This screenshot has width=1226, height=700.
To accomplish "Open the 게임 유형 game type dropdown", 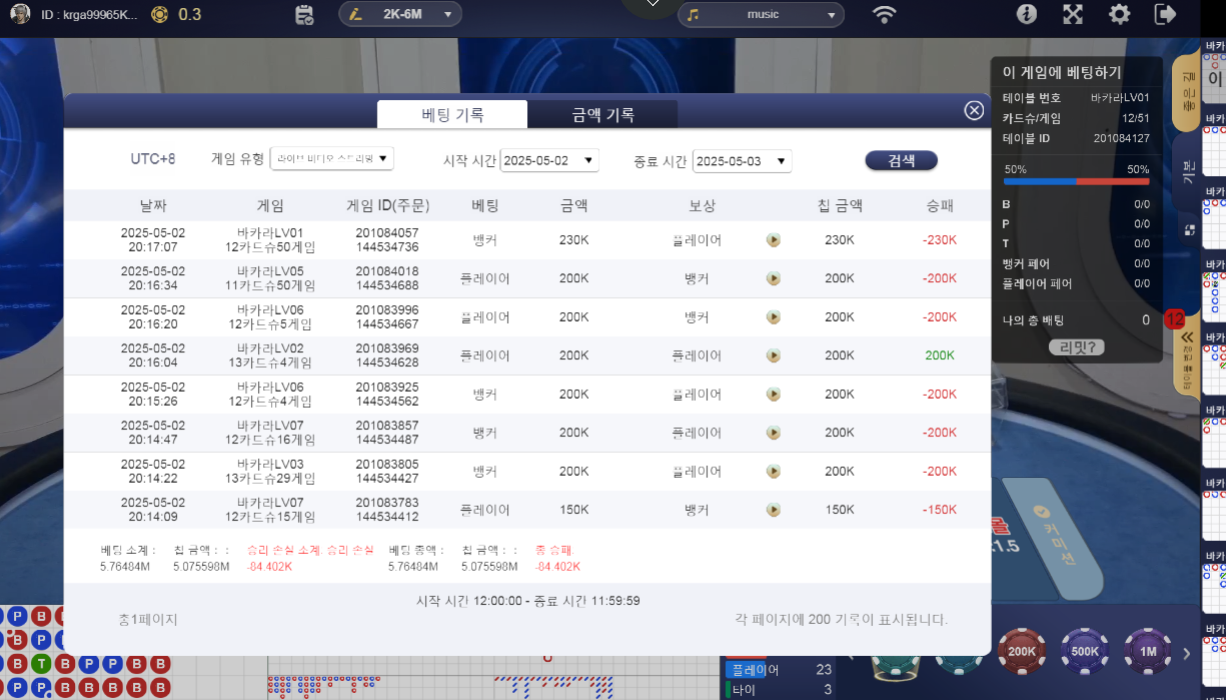I will (332, 159).
